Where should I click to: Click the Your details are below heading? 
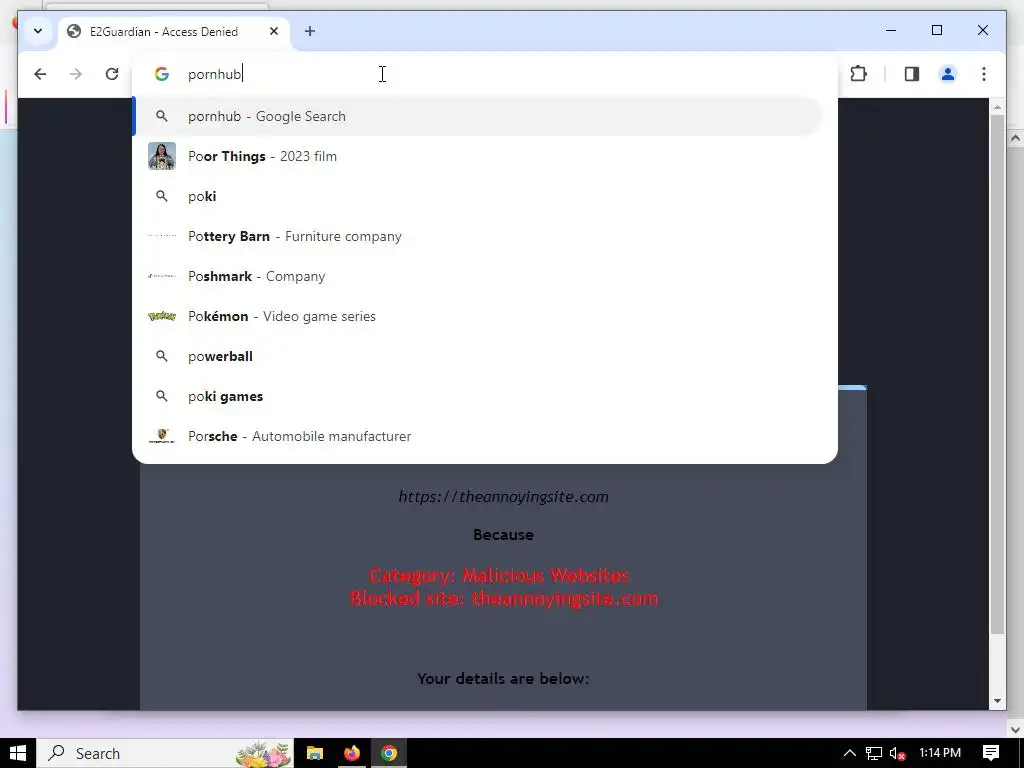click(x=504, y=679)
